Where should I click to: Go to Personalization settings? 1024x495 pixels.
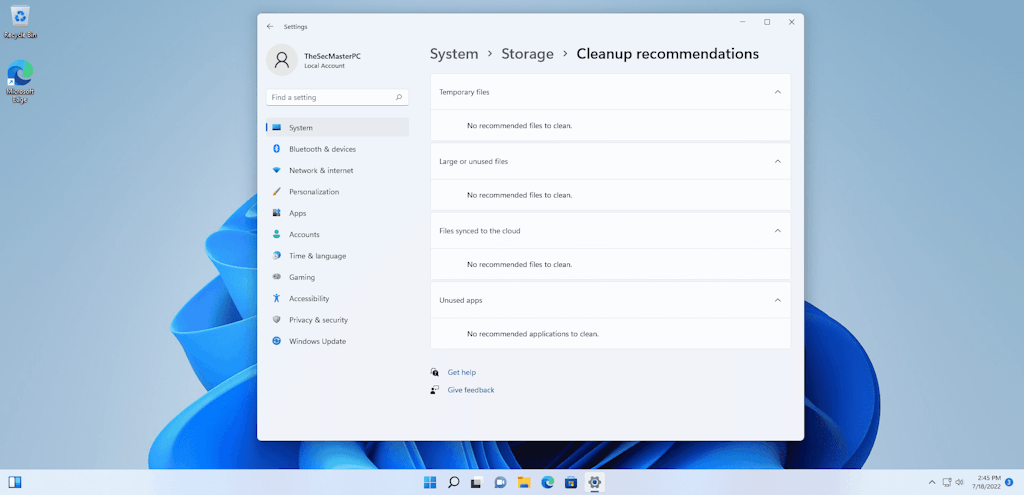tap(338, 192)
